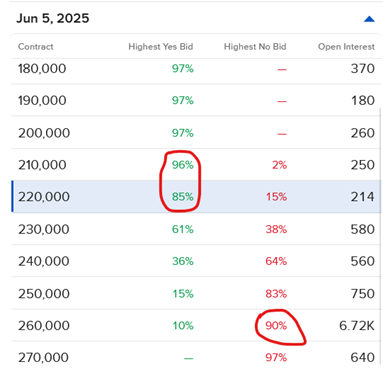Click the 96% yes bid for 210,000
The width and height of the screenshot is (383, 369).
click(x=183, y=165)
